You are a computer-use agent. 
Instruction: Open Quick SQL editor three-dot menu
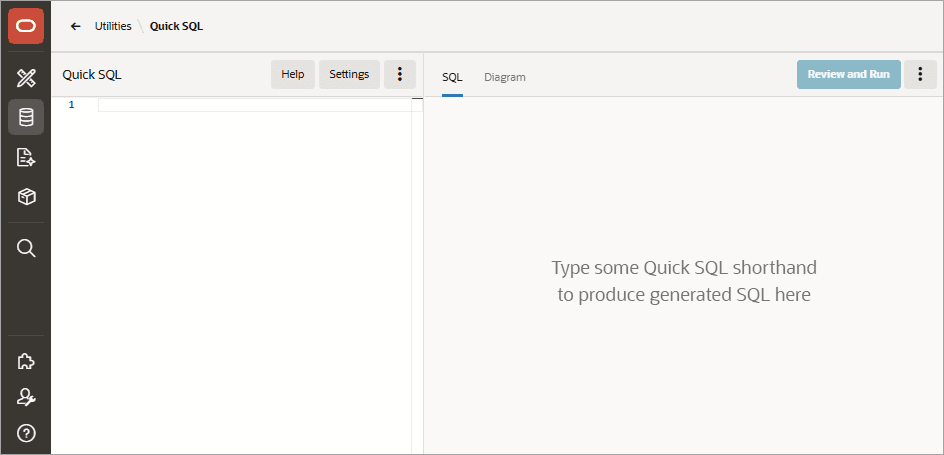(400, 75)
